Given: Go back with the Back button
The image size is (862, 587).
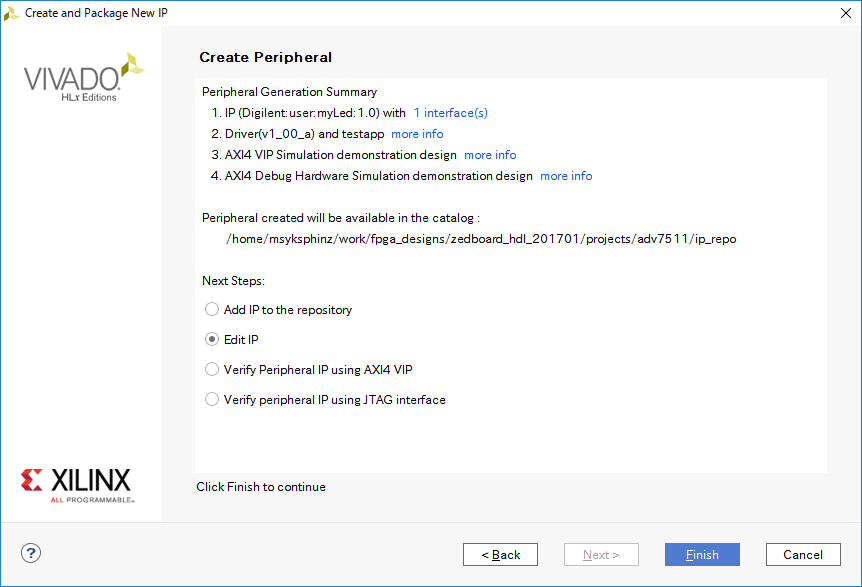Looking at the screenshot, I should click(x=500, y=555).
